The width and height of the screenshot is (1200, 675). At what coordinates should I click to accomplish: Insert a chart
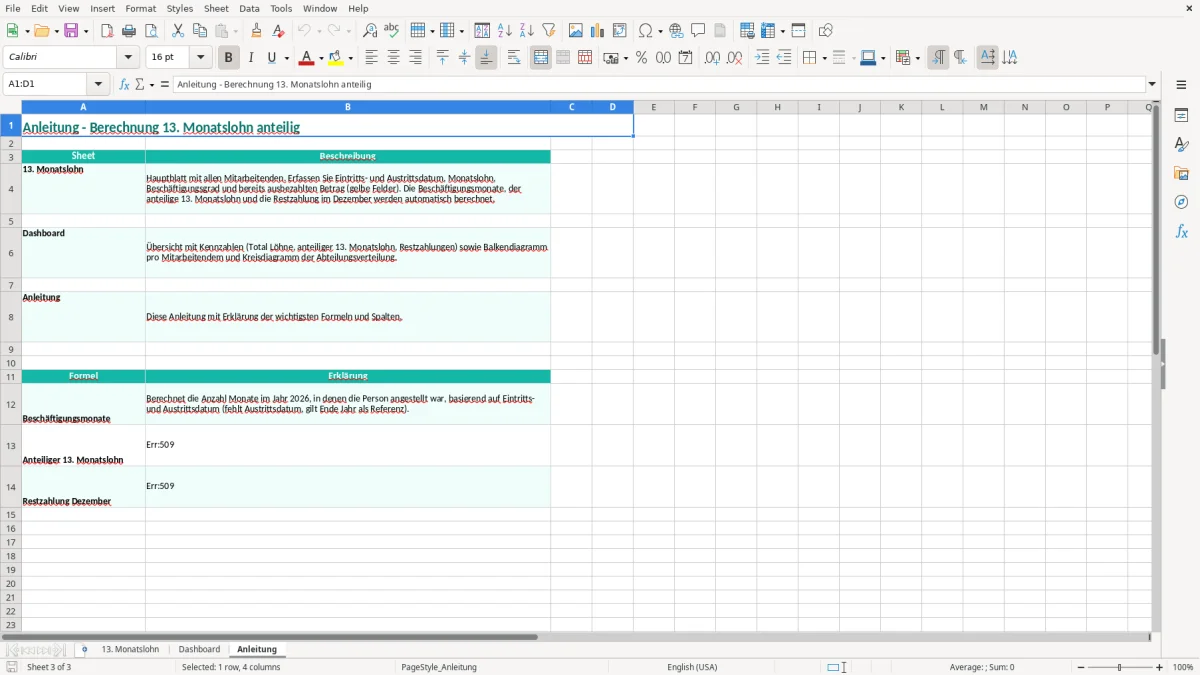point(598,31)
